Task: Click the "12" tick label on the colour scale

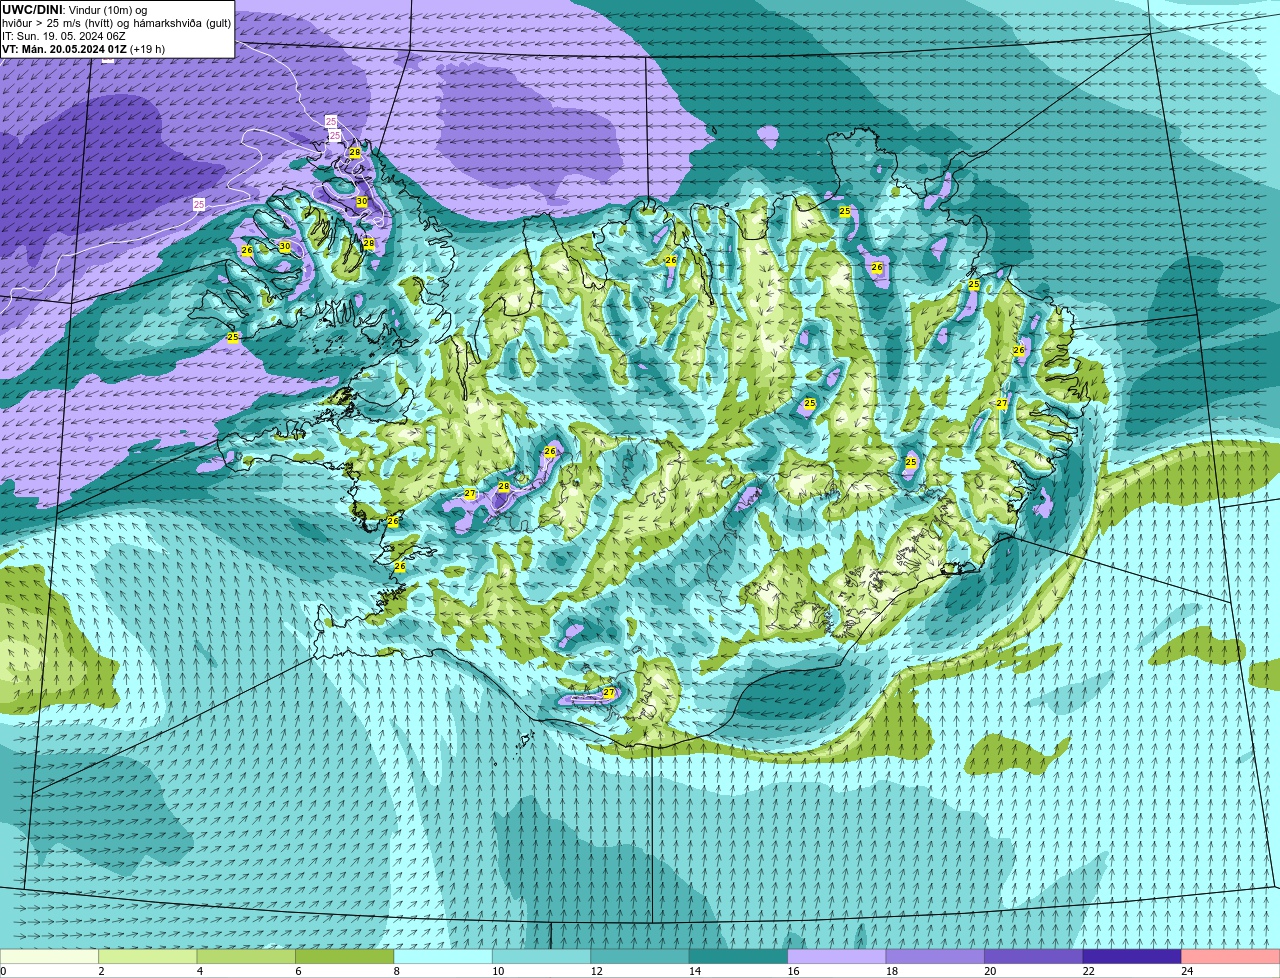Action: click(x=597, y=971)
